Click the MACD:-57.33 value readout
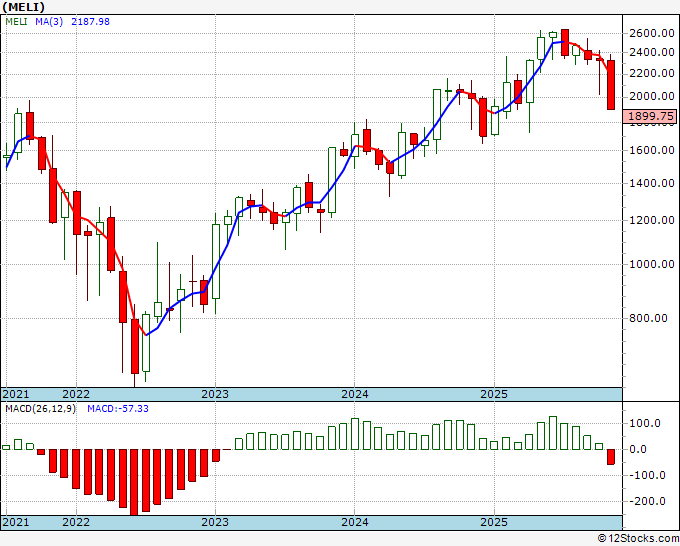The image size is (680, 546). (x=118, y=409)
